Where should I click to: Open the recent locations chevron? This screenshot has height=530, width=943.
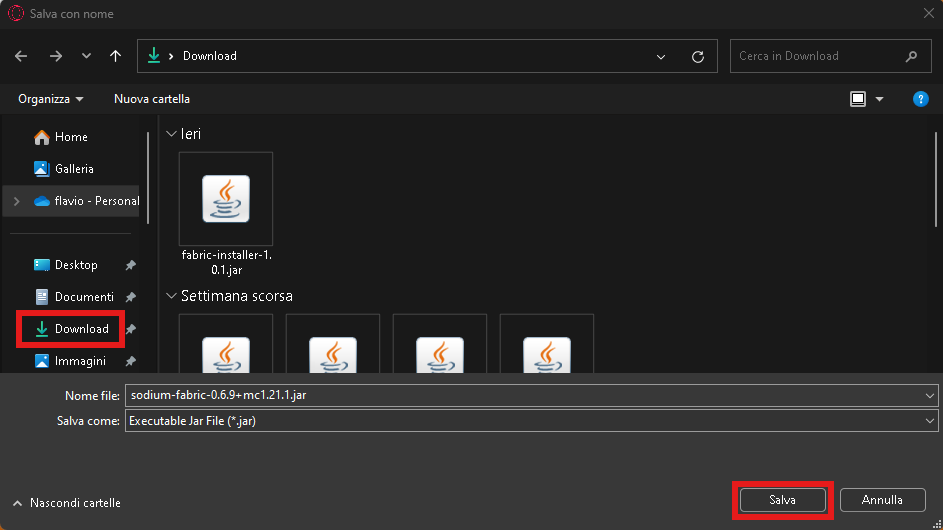tap(86, 56)
